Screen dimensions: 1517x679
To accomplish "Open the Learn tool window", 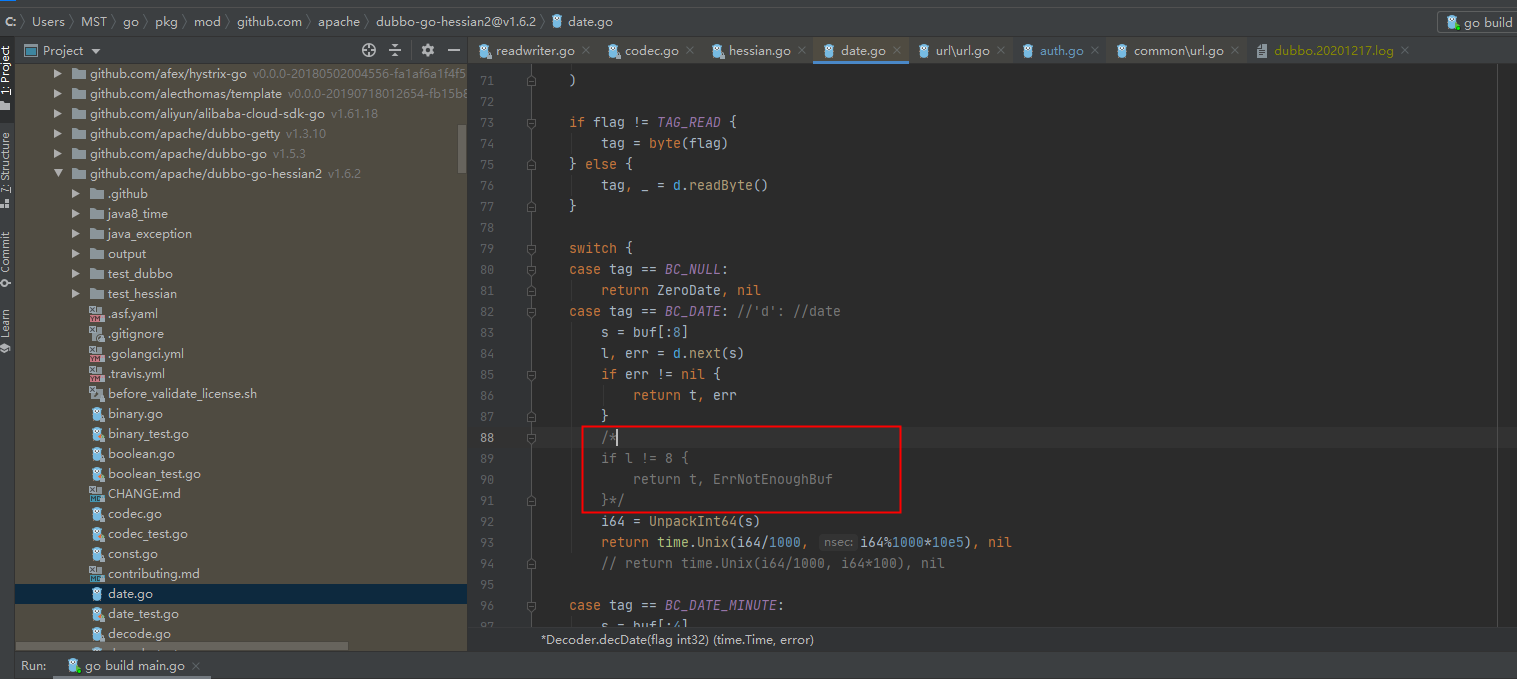I will point(9,317).
